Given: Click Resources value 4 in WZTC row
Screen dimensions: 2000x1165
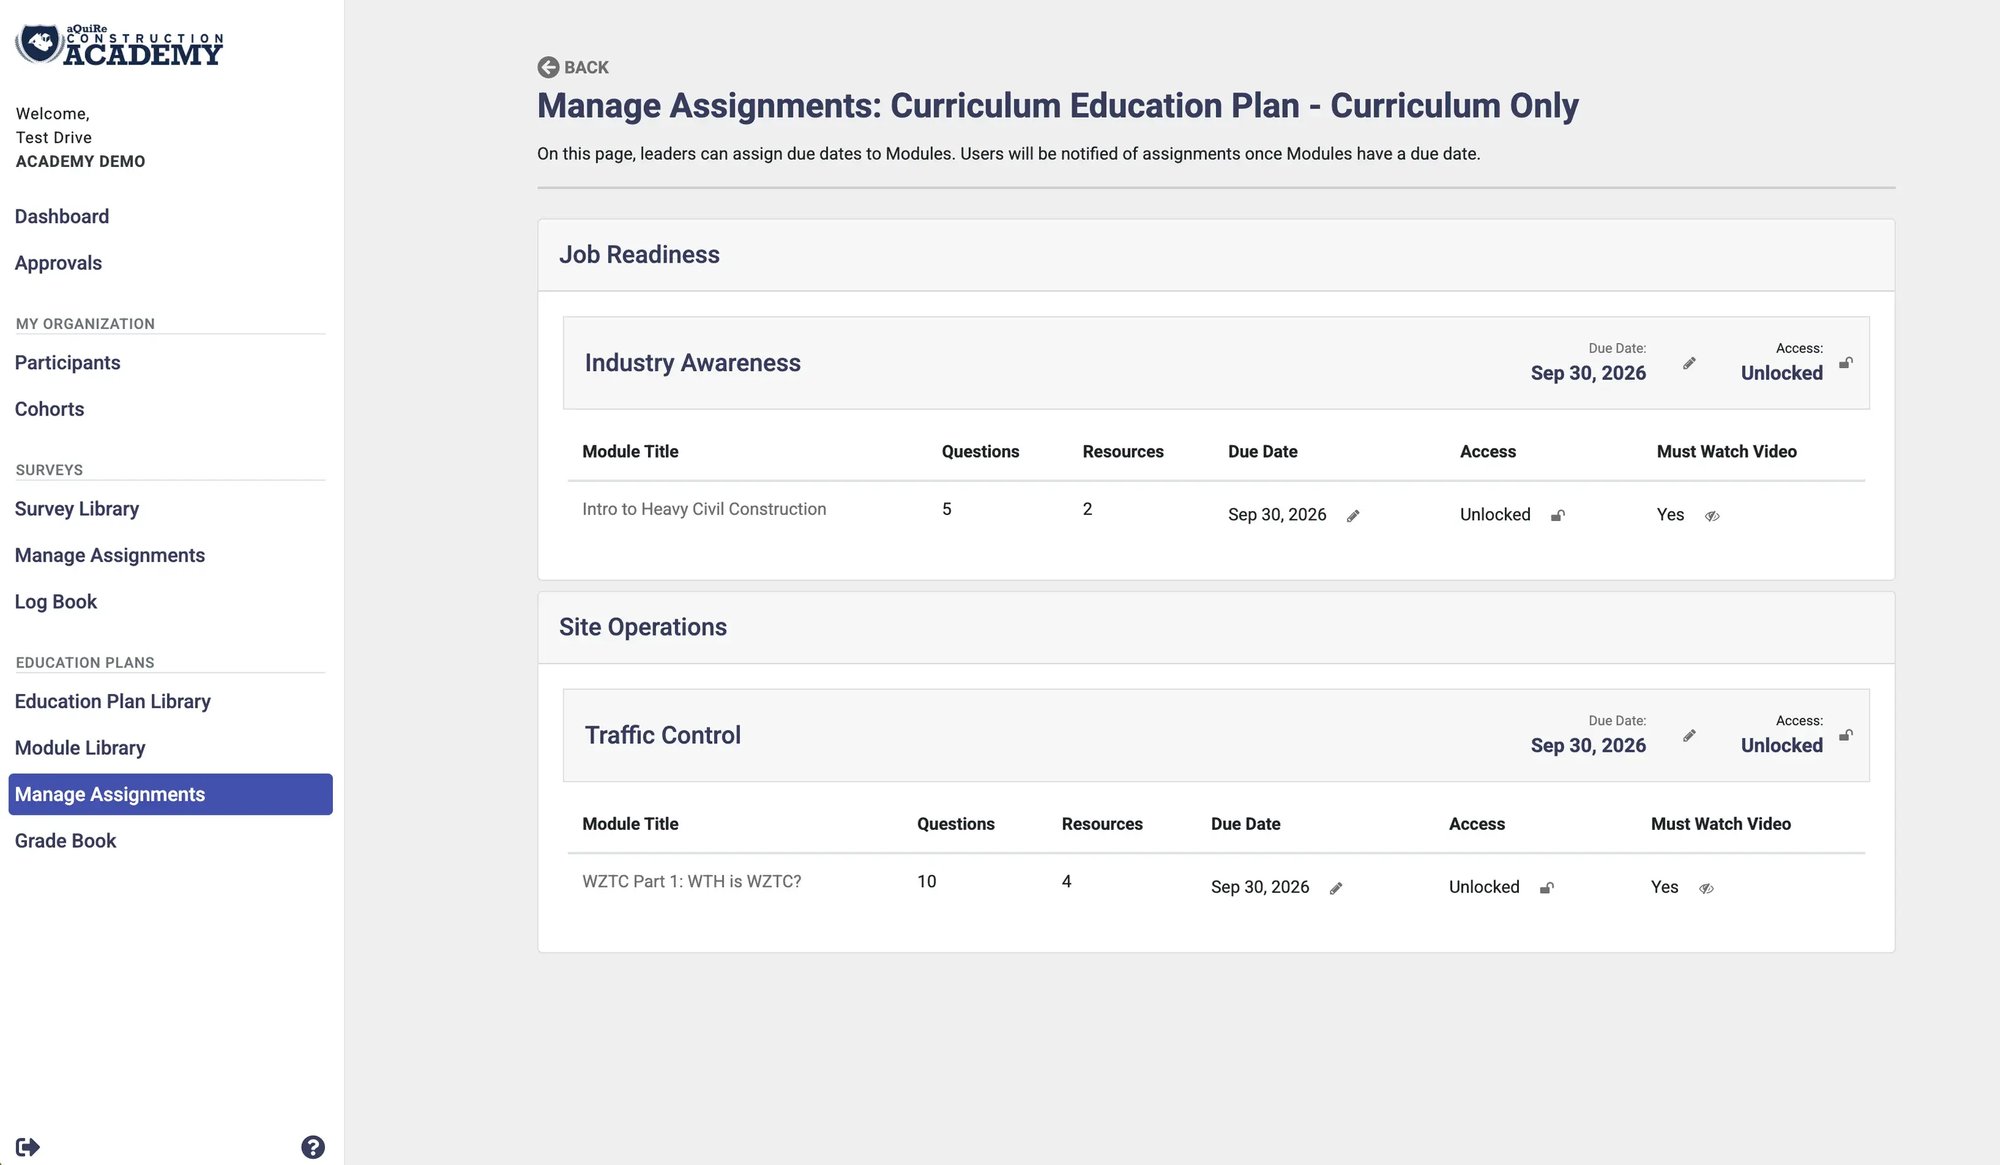Looking at the screenshot, I should (x=1067, y=881).
